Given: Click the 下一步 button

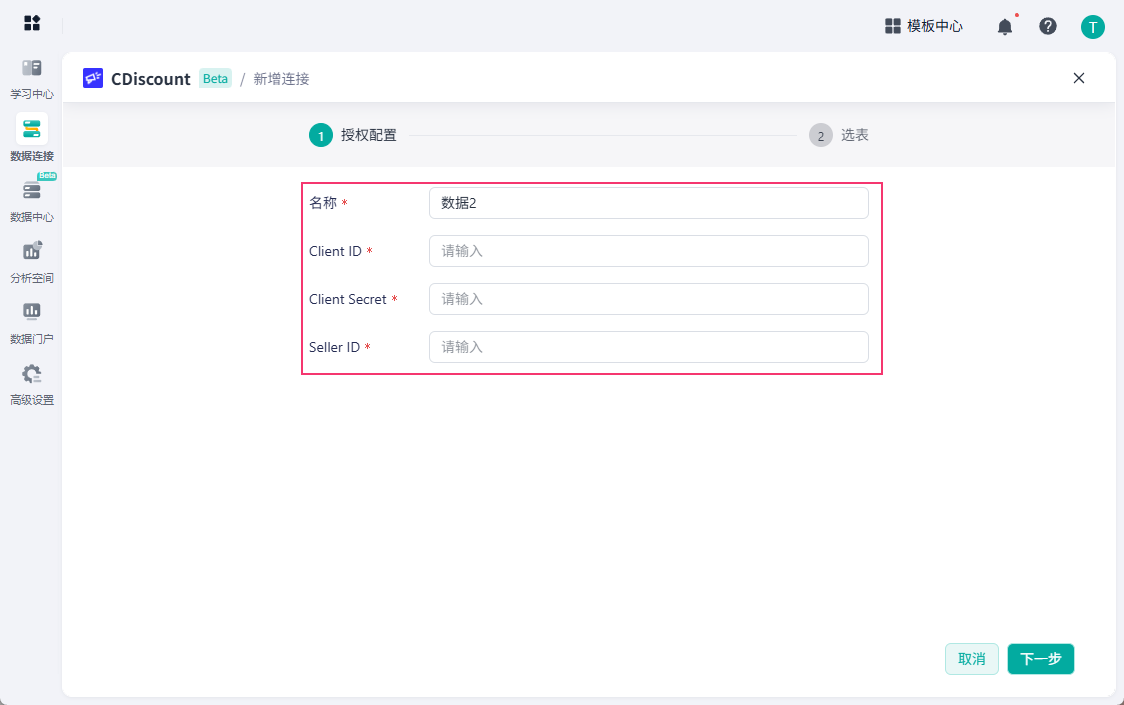Looking at the screenshot, I should click(x=1040, y=659).
